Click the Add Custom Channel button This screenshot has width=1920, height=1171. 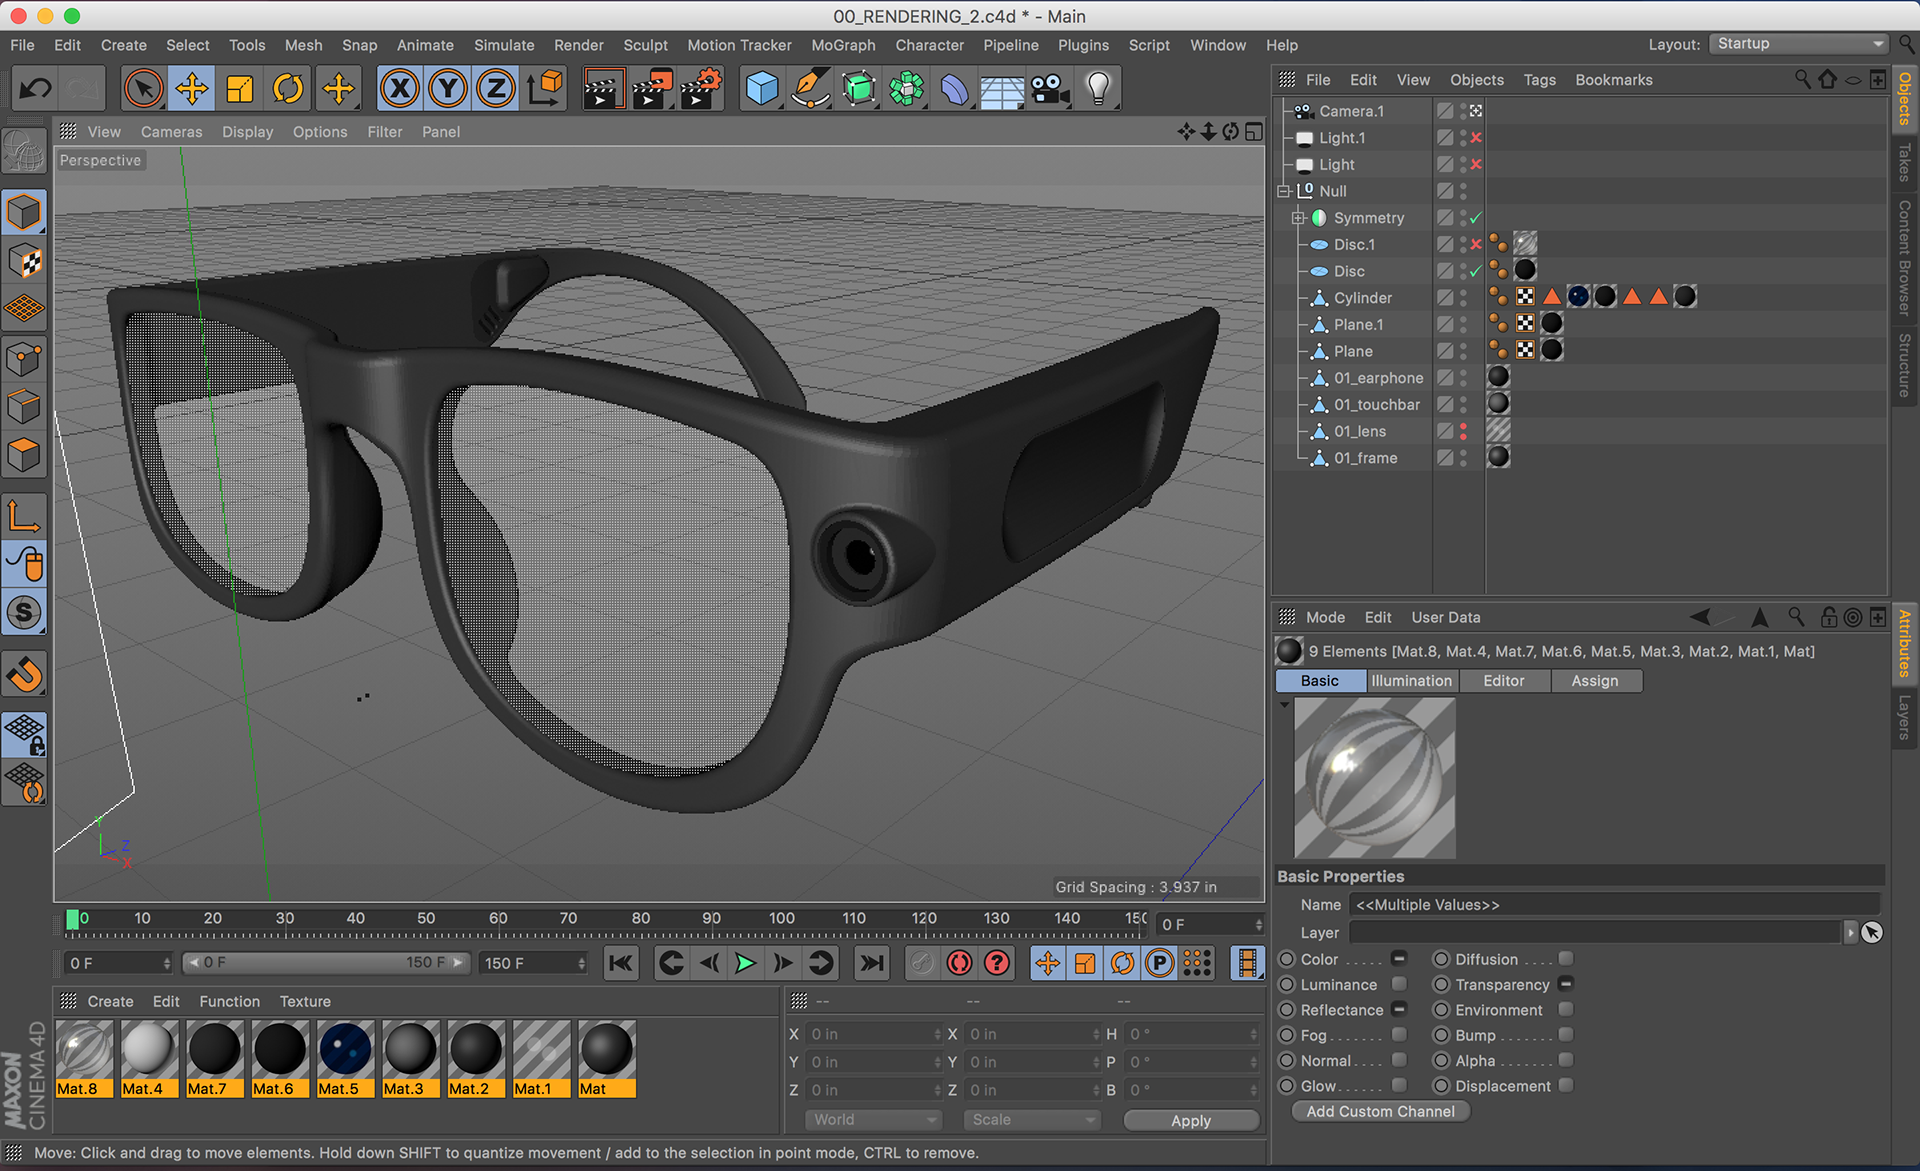[x=1380, y=1111]
